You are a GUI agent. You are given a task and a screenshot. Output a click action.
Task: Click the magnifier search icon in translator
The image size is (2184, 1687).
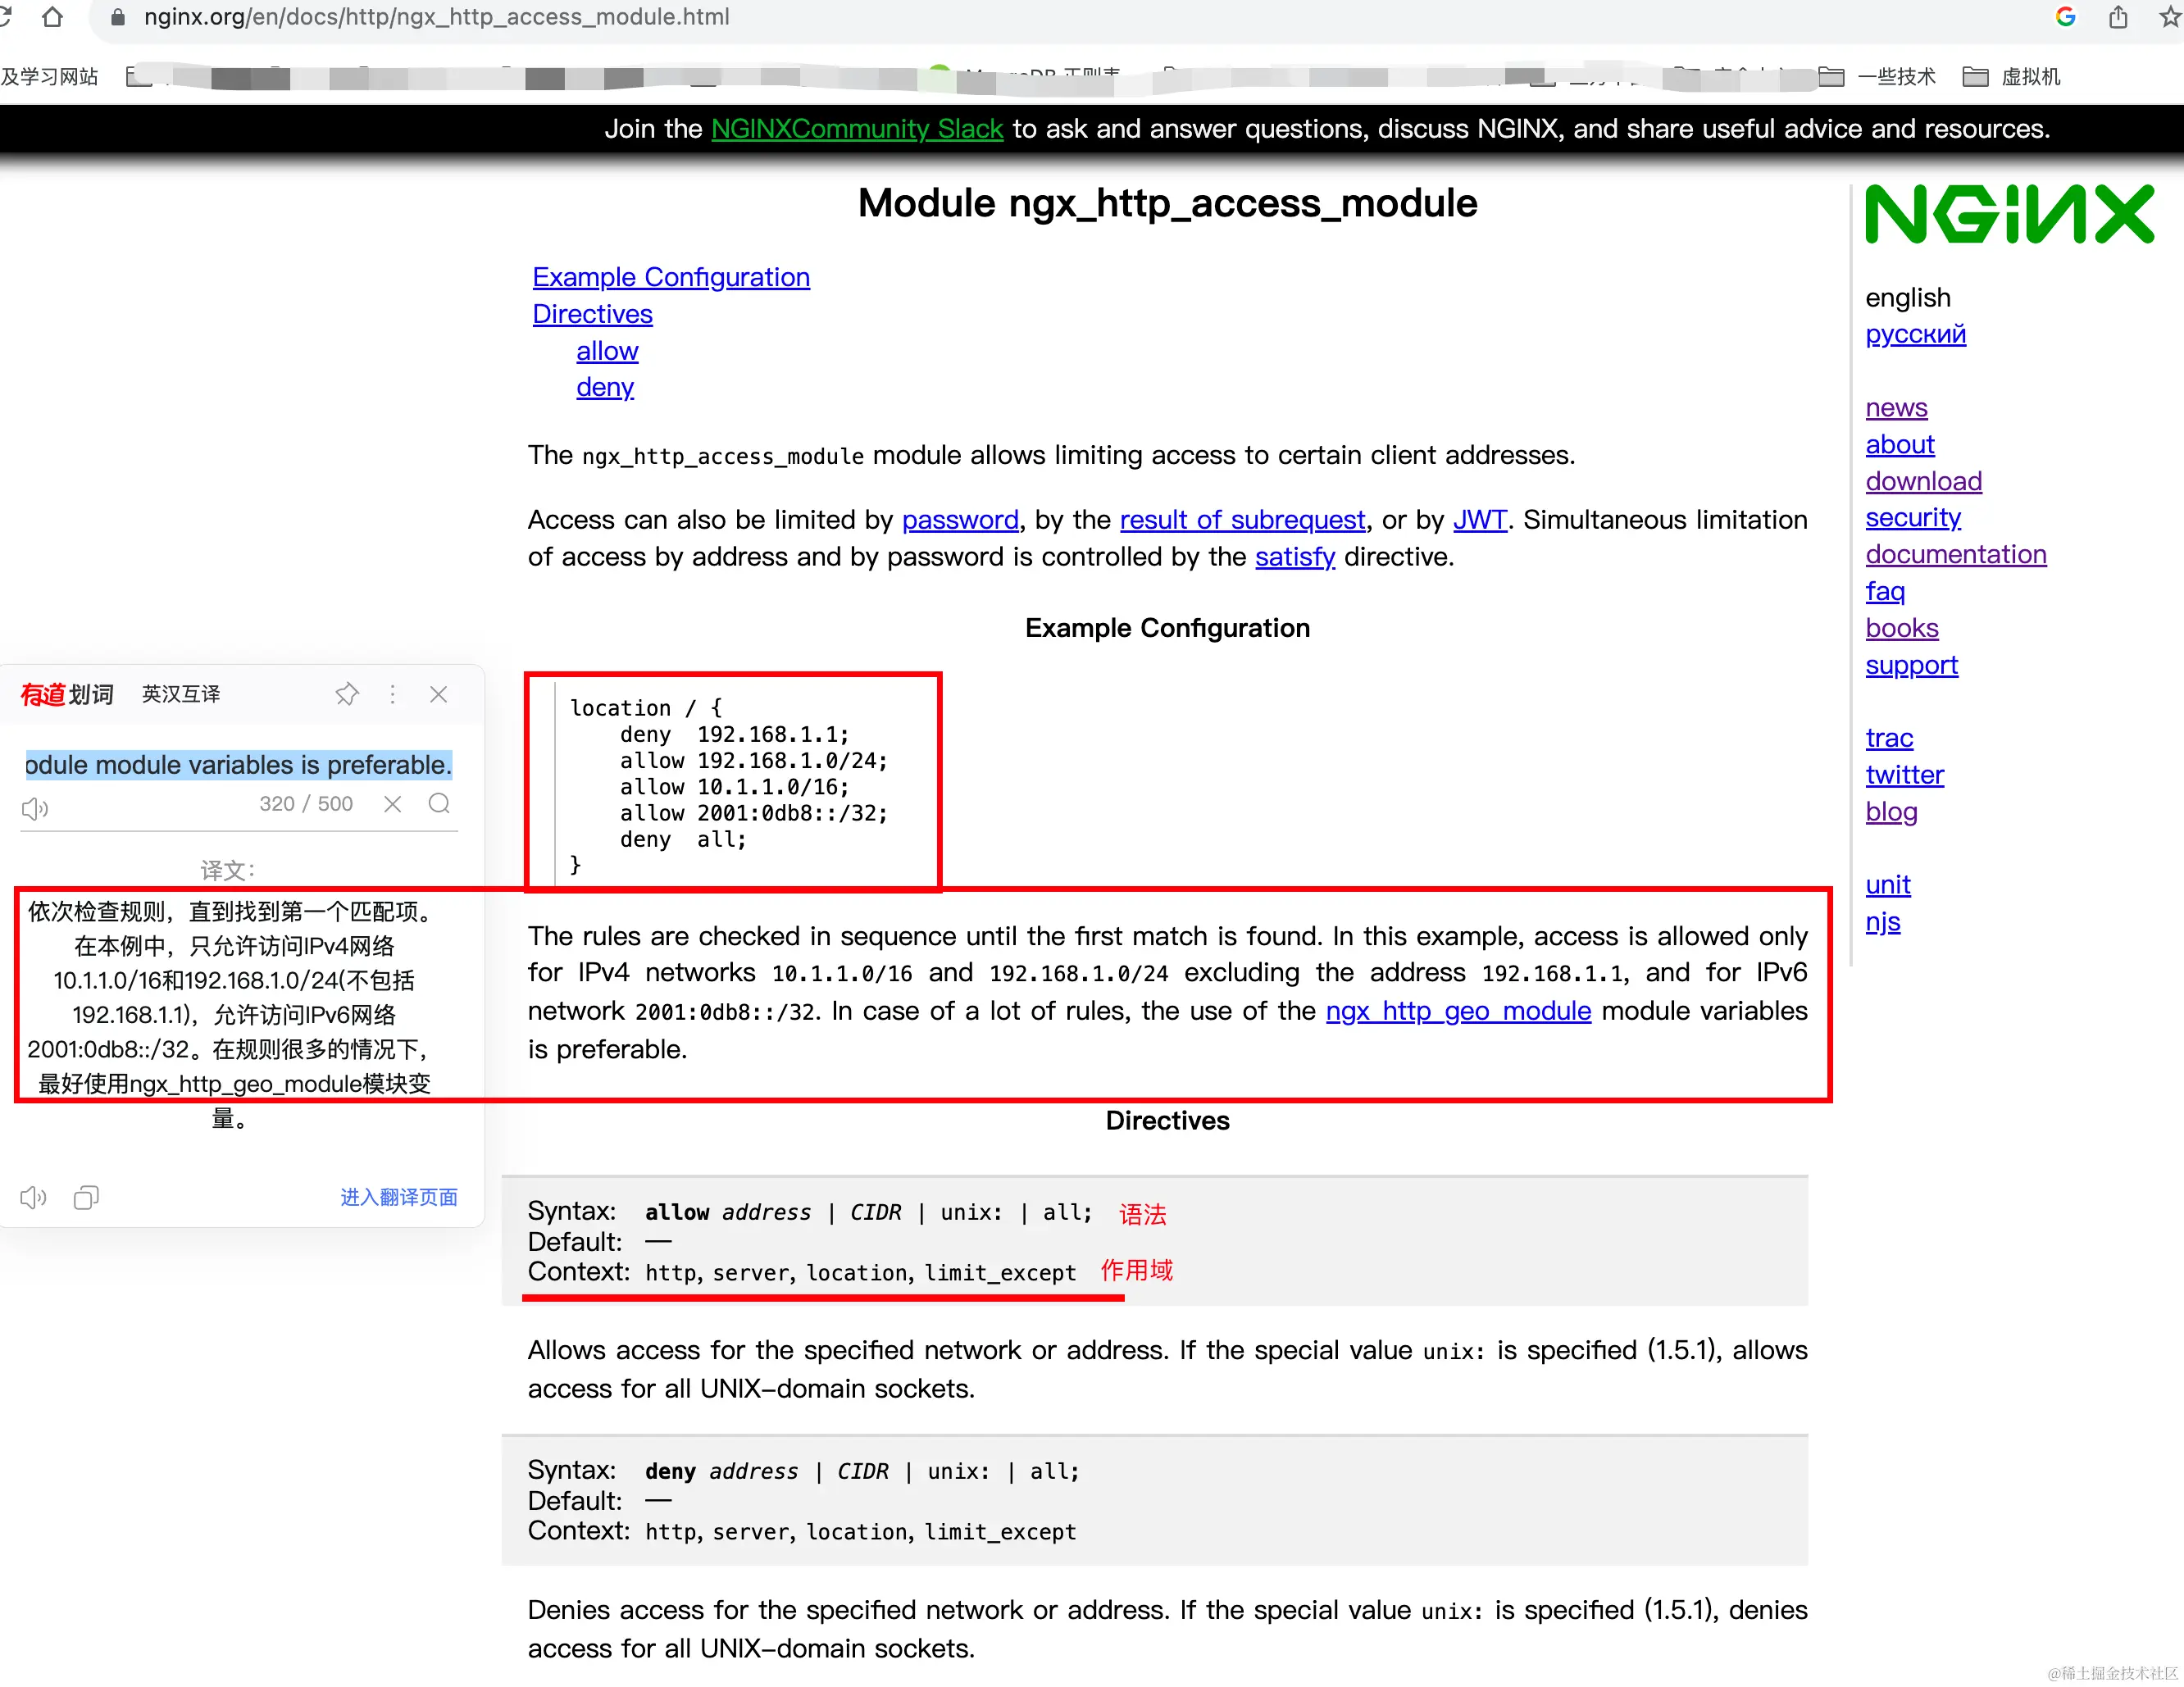click(x=439, y=804)
